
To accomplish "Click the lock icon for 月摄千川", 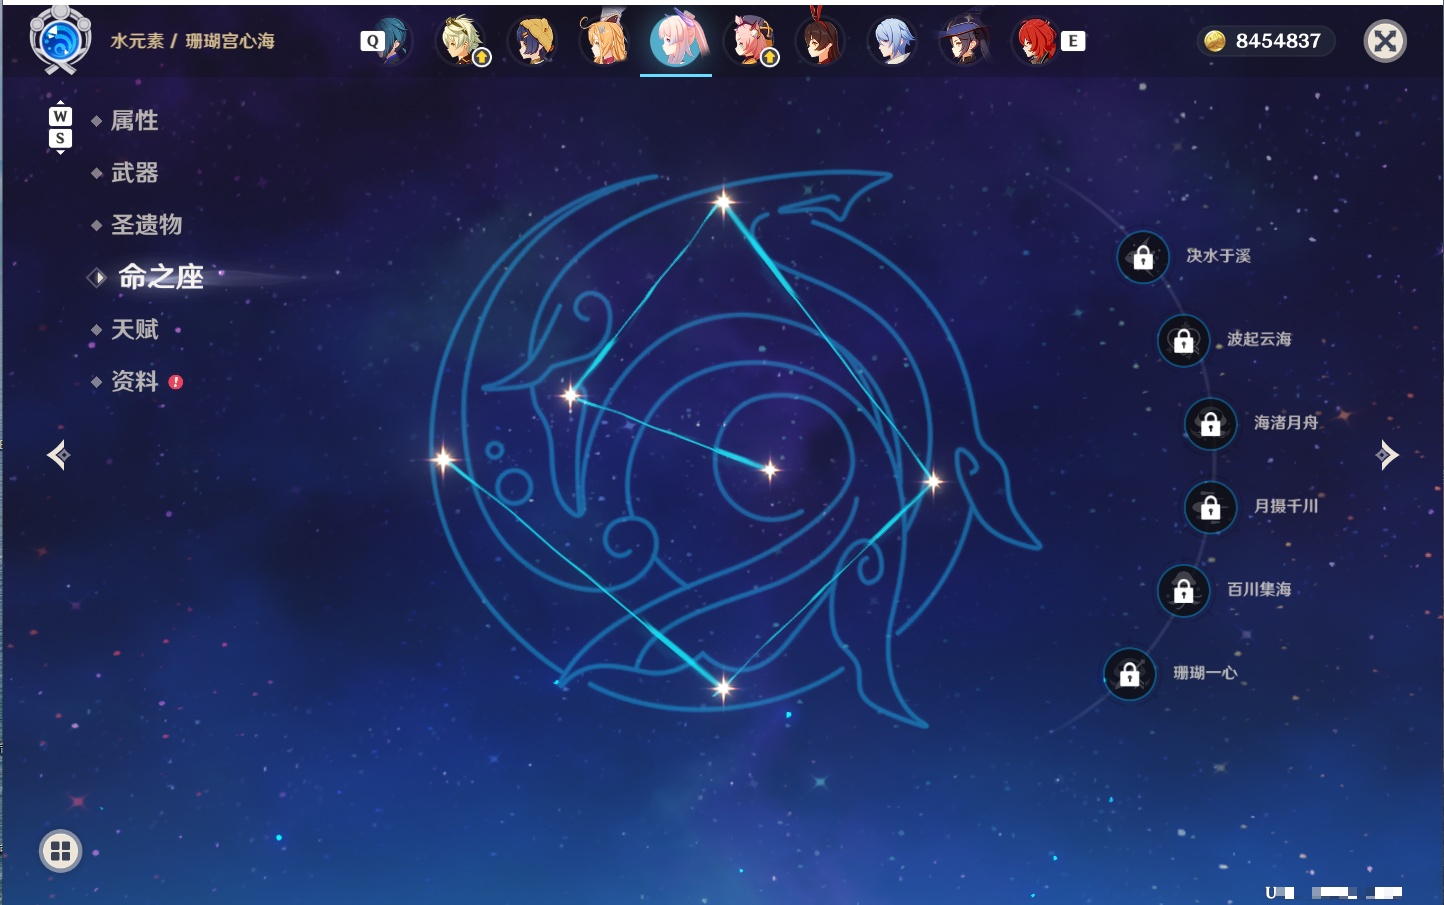I will 1211,508.
